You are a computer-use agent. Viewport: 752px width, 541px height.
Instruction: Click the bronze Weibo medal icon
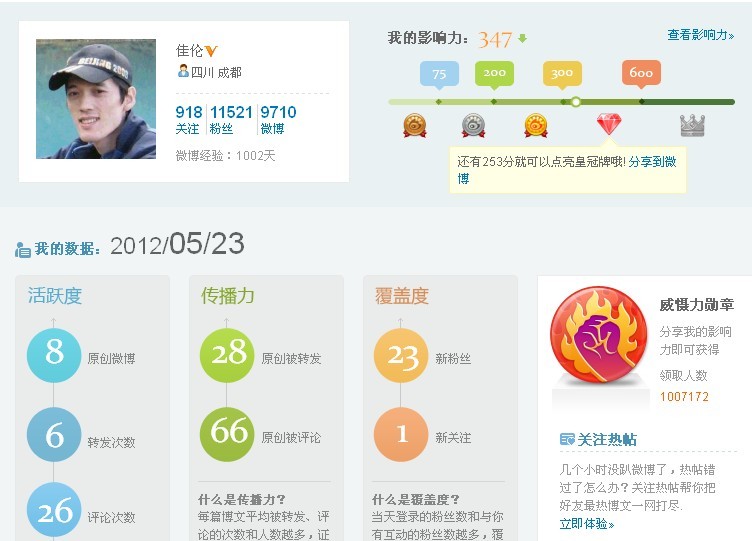point(414,125)
